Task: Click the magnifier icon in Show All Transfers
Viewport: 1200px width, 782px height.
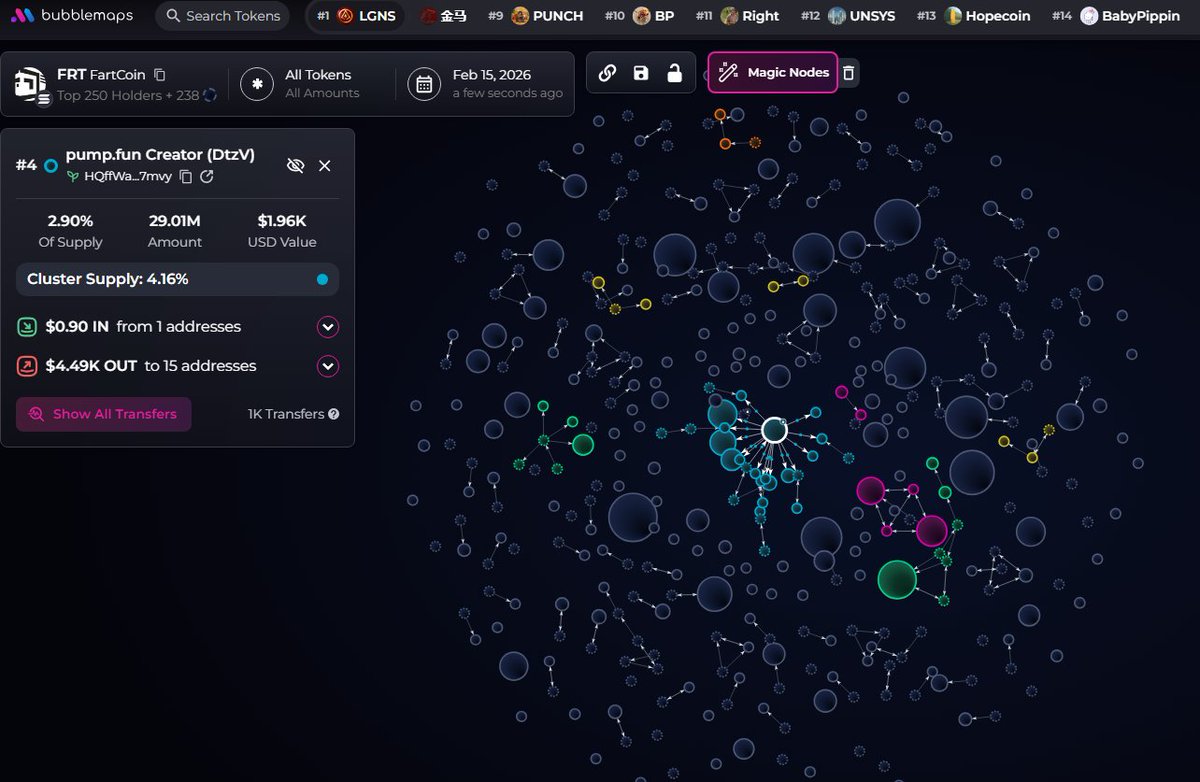Action: tap(36, 414)
